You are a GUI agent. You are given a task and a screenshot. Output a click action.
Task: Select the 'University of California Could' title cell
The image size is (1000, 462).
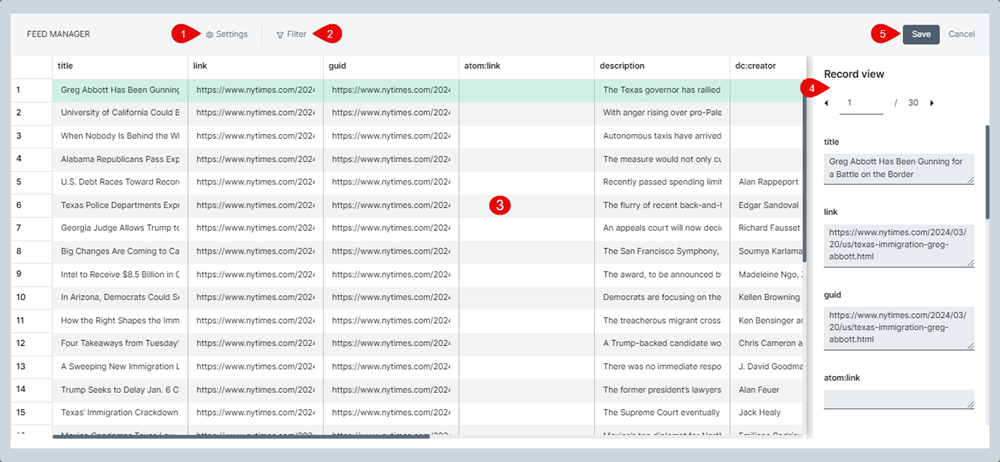click(x=120, y=113)
